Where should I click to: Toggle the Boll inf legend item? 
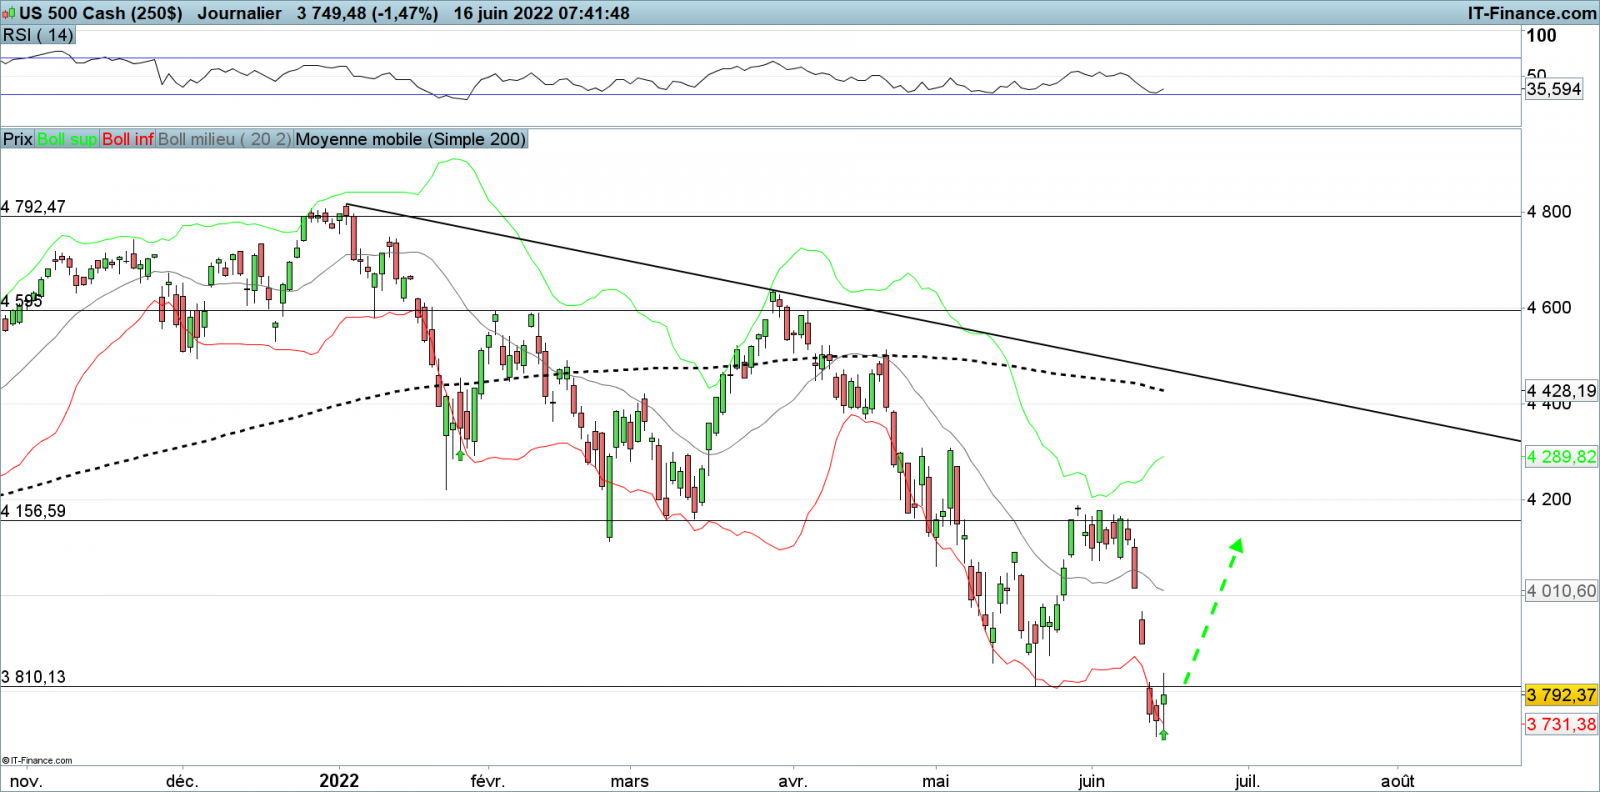pyautogui.click(x=128, y=139)
